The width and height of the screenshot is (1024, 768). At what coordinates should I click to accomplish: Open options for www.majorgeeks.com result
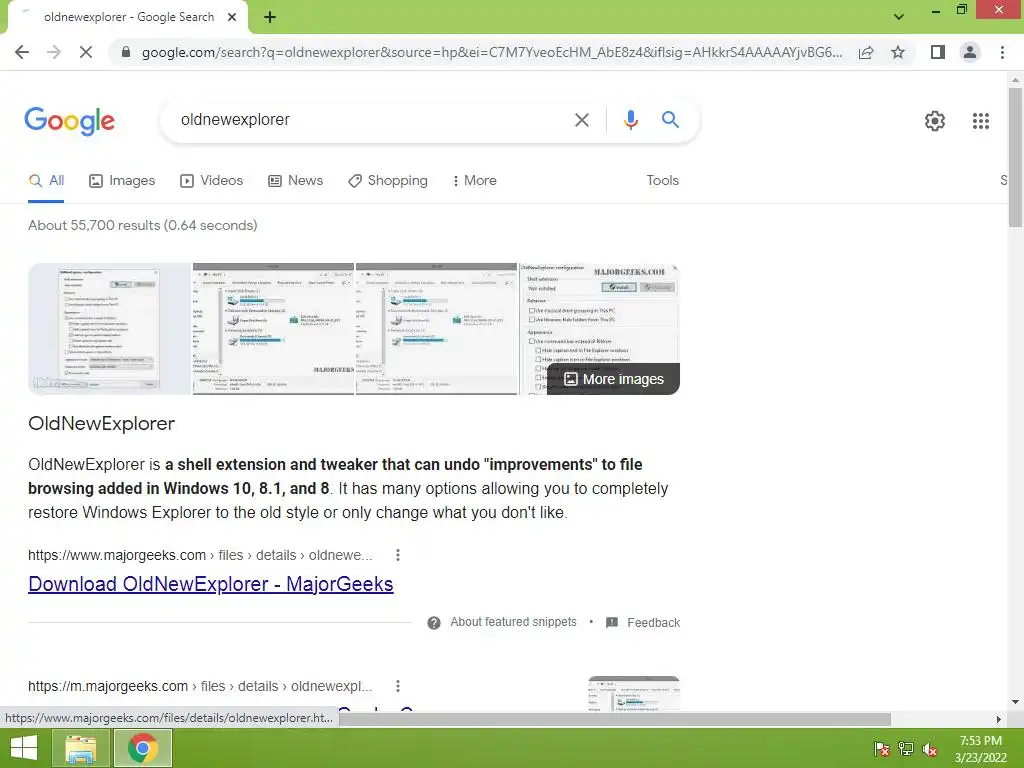coord(398,555)
